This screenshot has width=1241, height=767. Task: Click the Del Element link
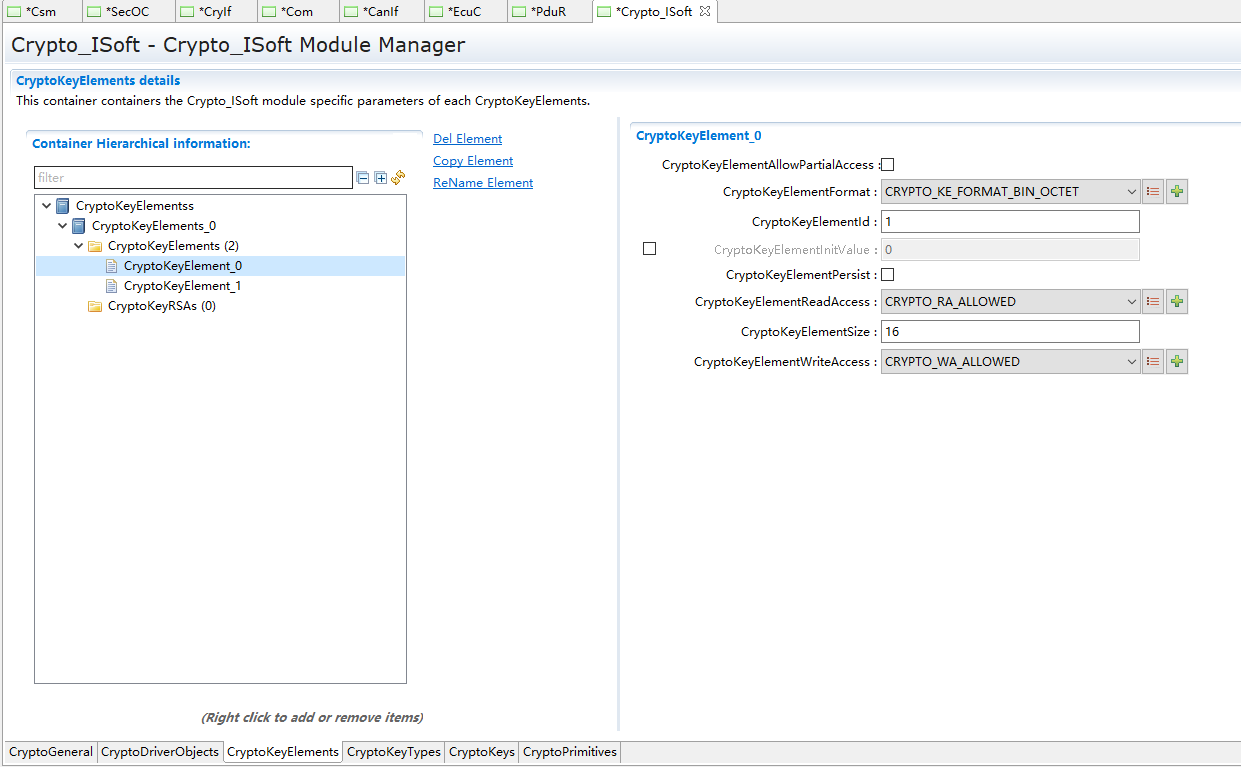[467, 139]
